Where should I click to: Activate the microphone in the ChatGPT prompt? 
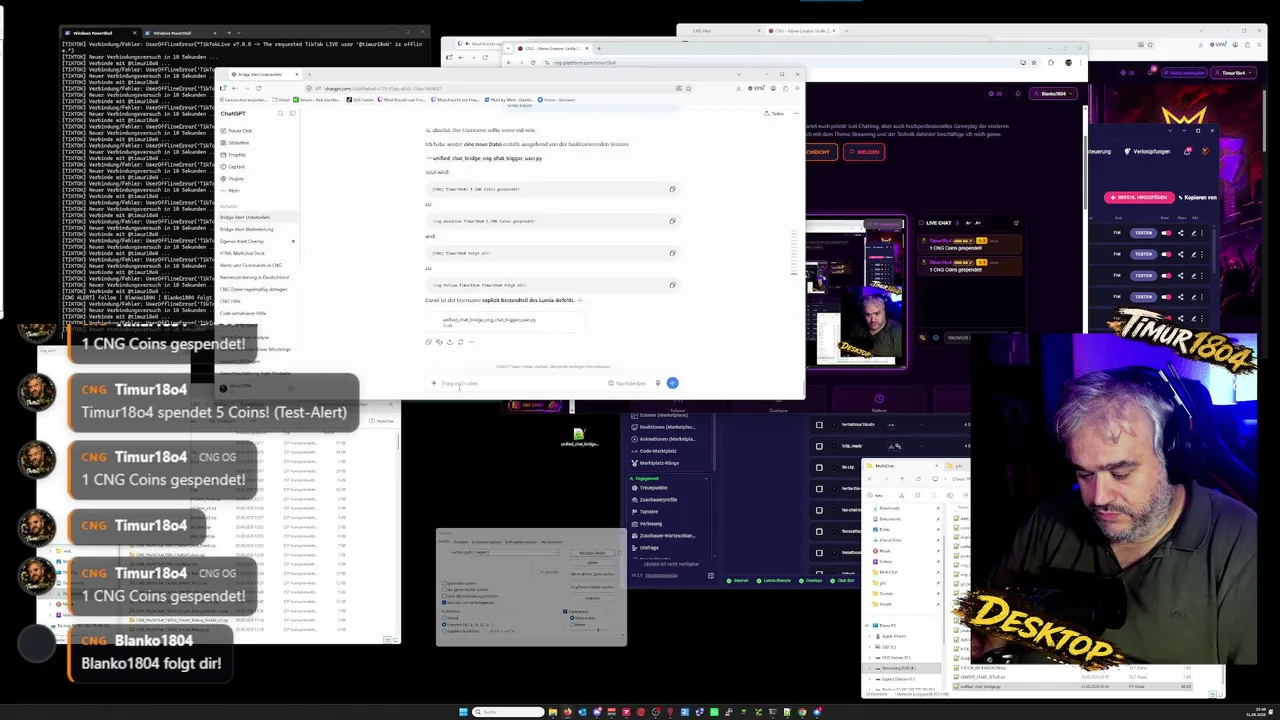[658, 383]
